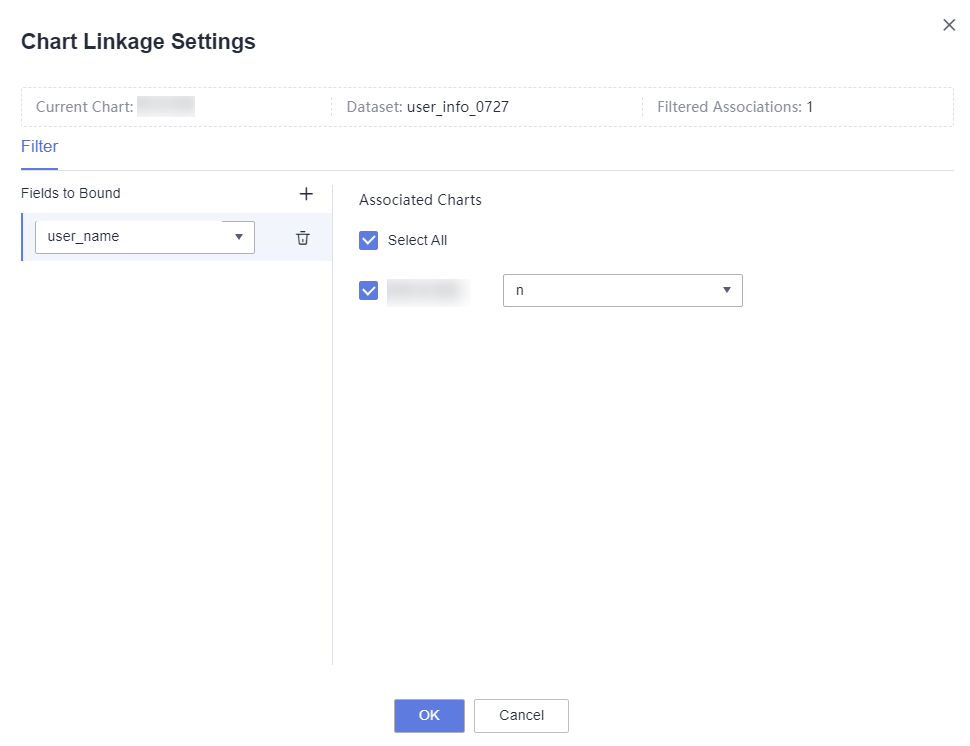This screenshot has height=746, width=970.
Task: Click the arrow on the user_name combo box
Action: tap(239, 237)
